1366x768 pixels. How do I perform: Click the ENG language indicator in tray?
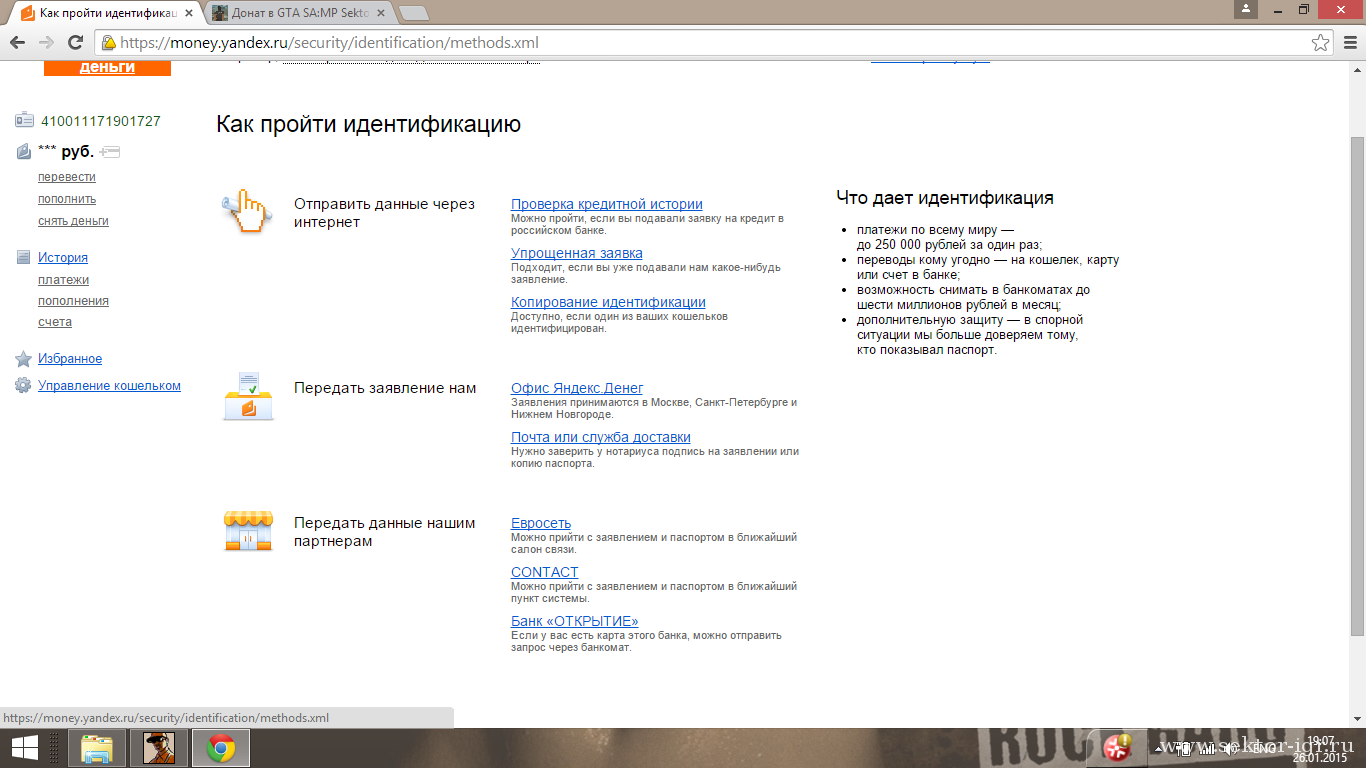[x=1264, y=748]
